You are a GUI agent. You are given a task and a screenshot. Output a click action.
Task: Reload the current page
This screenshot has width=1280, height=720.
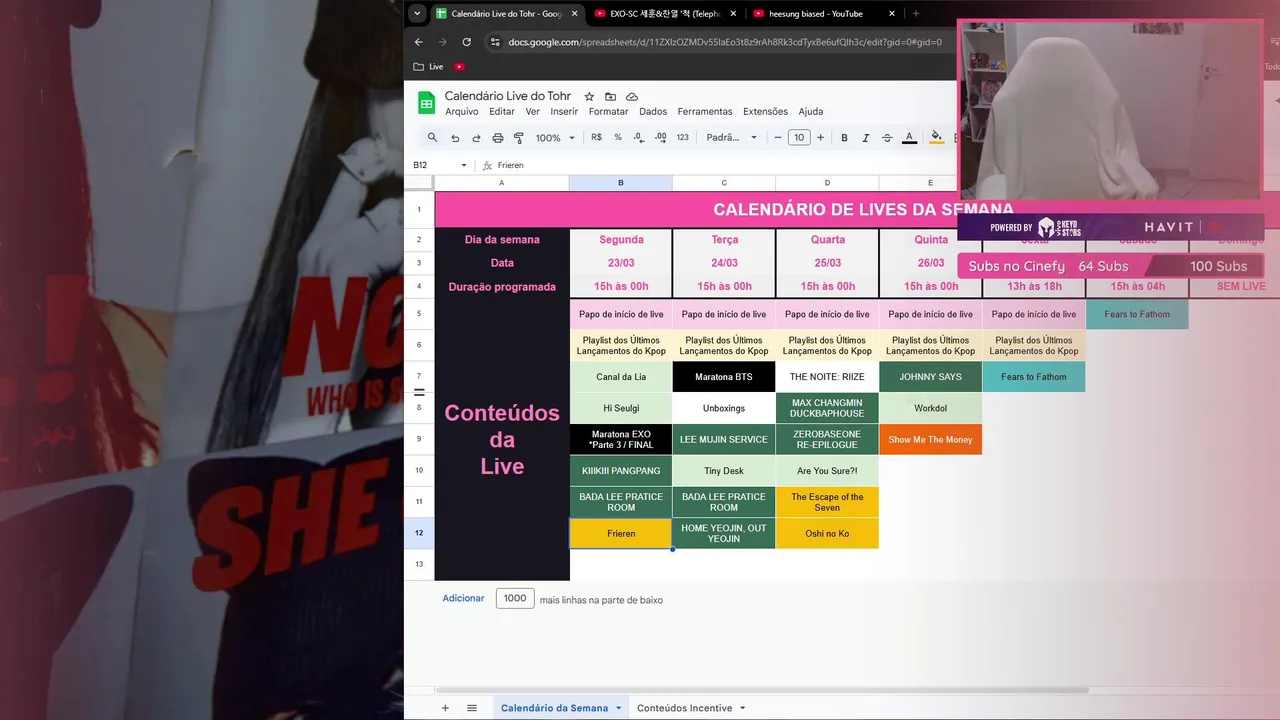[466, 42]
